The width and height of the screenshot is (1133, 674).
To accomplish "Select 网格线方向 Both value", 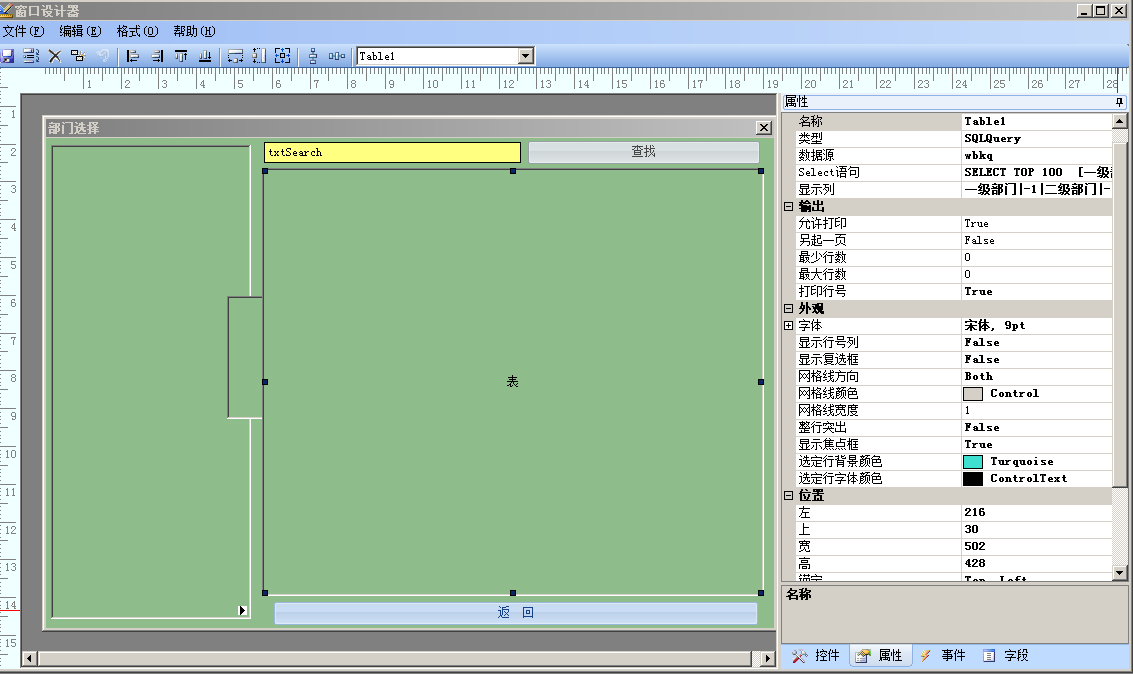I will [x=1036, y=376].
